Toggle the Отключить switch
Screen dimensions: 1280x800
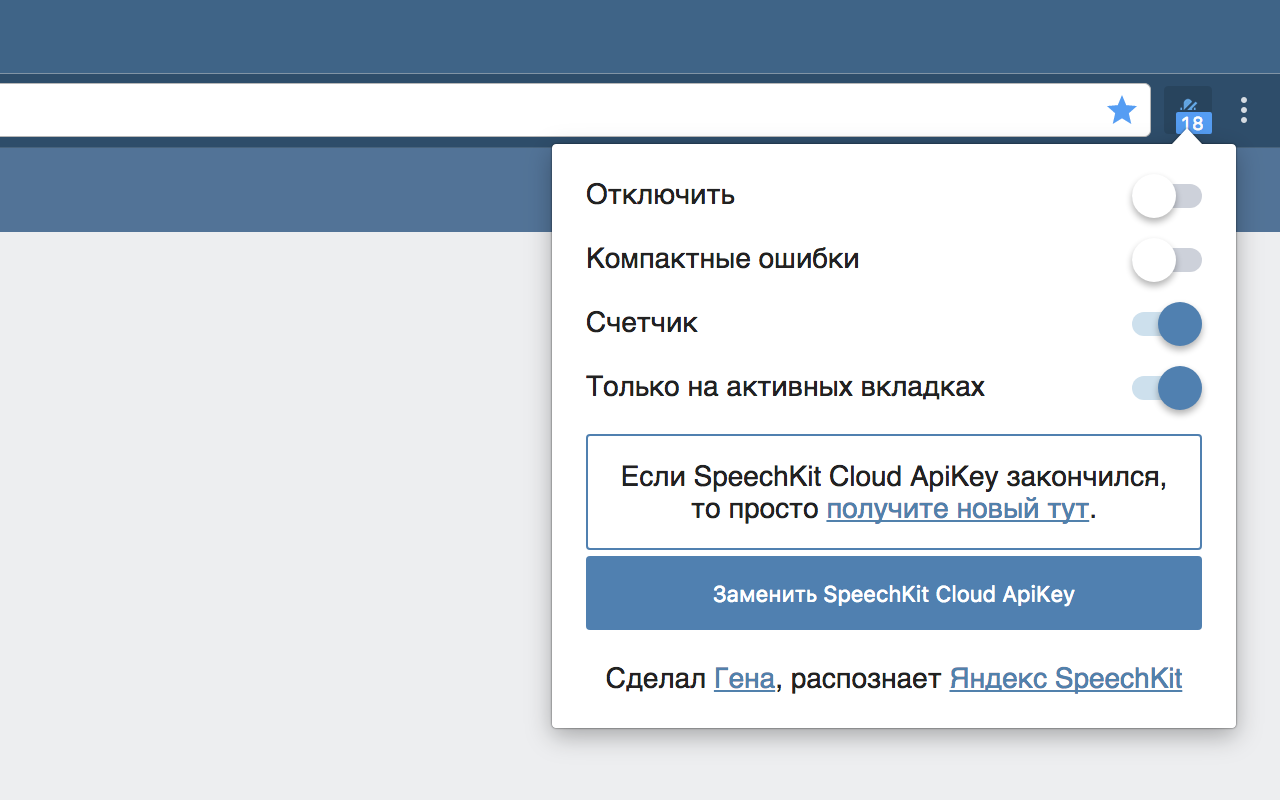pos(1166,196)
